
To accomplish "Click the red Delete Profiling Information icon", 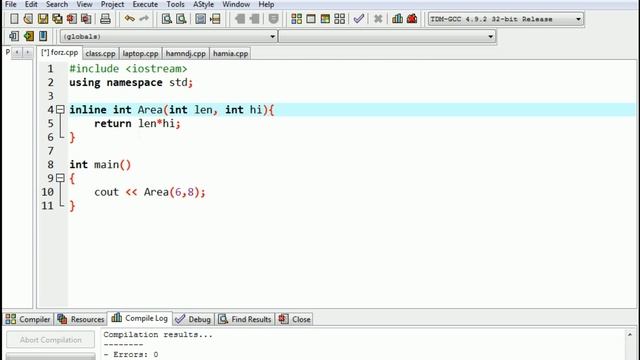I will click(412, 19).
